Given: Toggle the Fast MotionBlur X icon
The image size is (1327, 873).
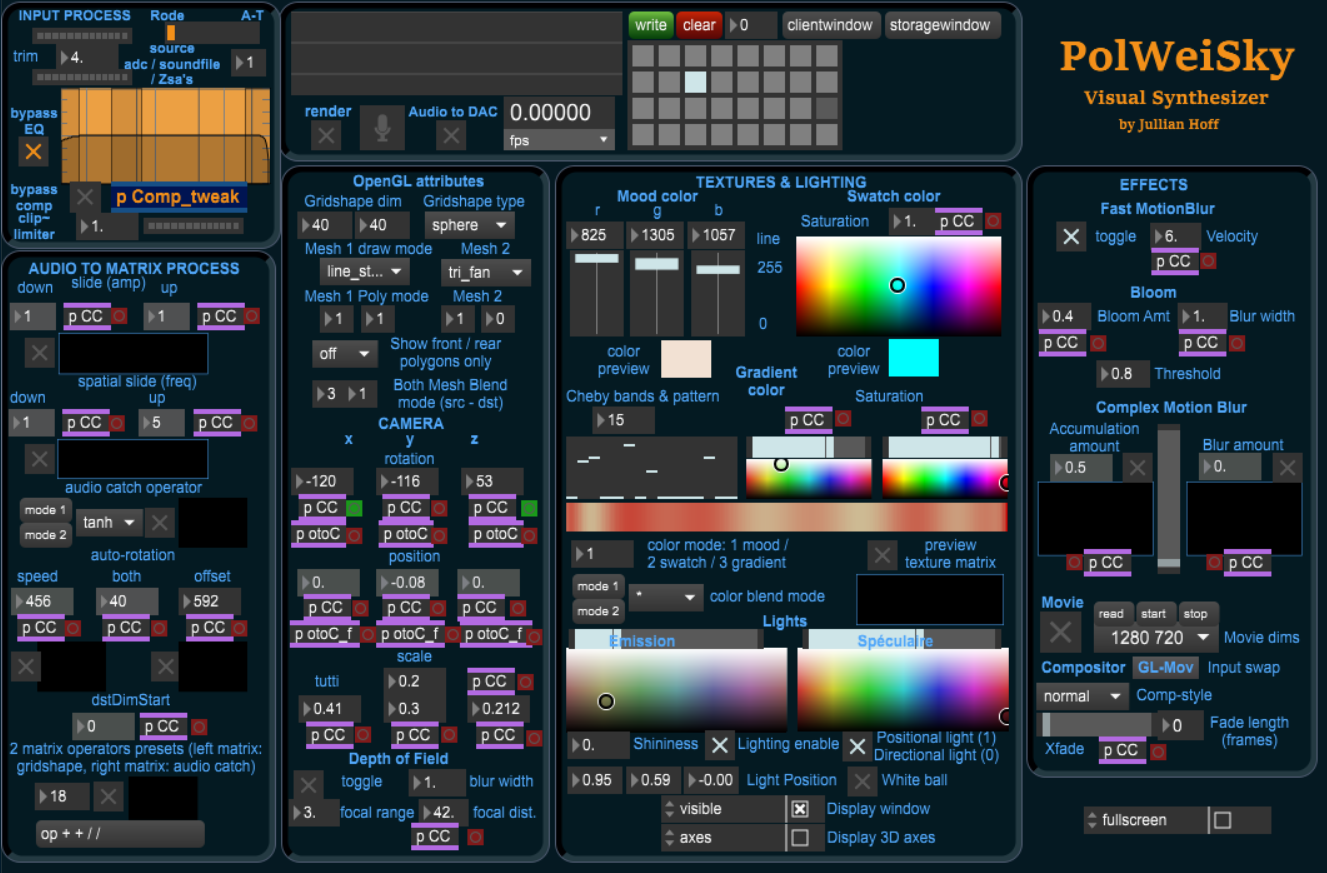Looking at the screenshot, I should pos(1071,236).
